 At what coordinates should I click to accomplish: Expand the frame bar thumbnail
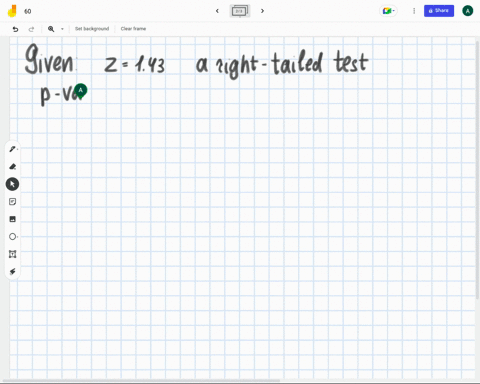(x=240, y=11)
